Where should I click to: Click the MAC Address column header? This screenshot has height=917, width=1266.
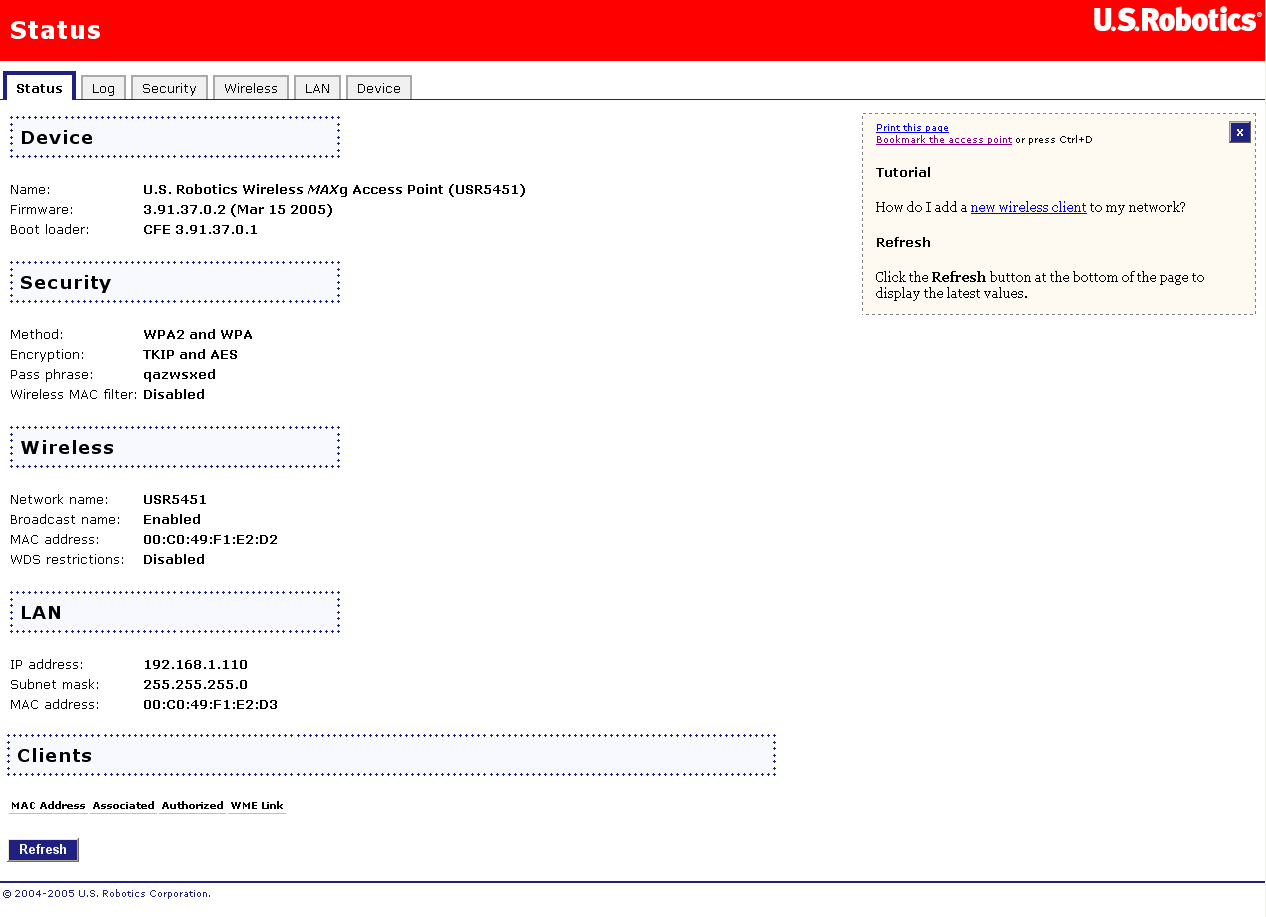point(48,806)
